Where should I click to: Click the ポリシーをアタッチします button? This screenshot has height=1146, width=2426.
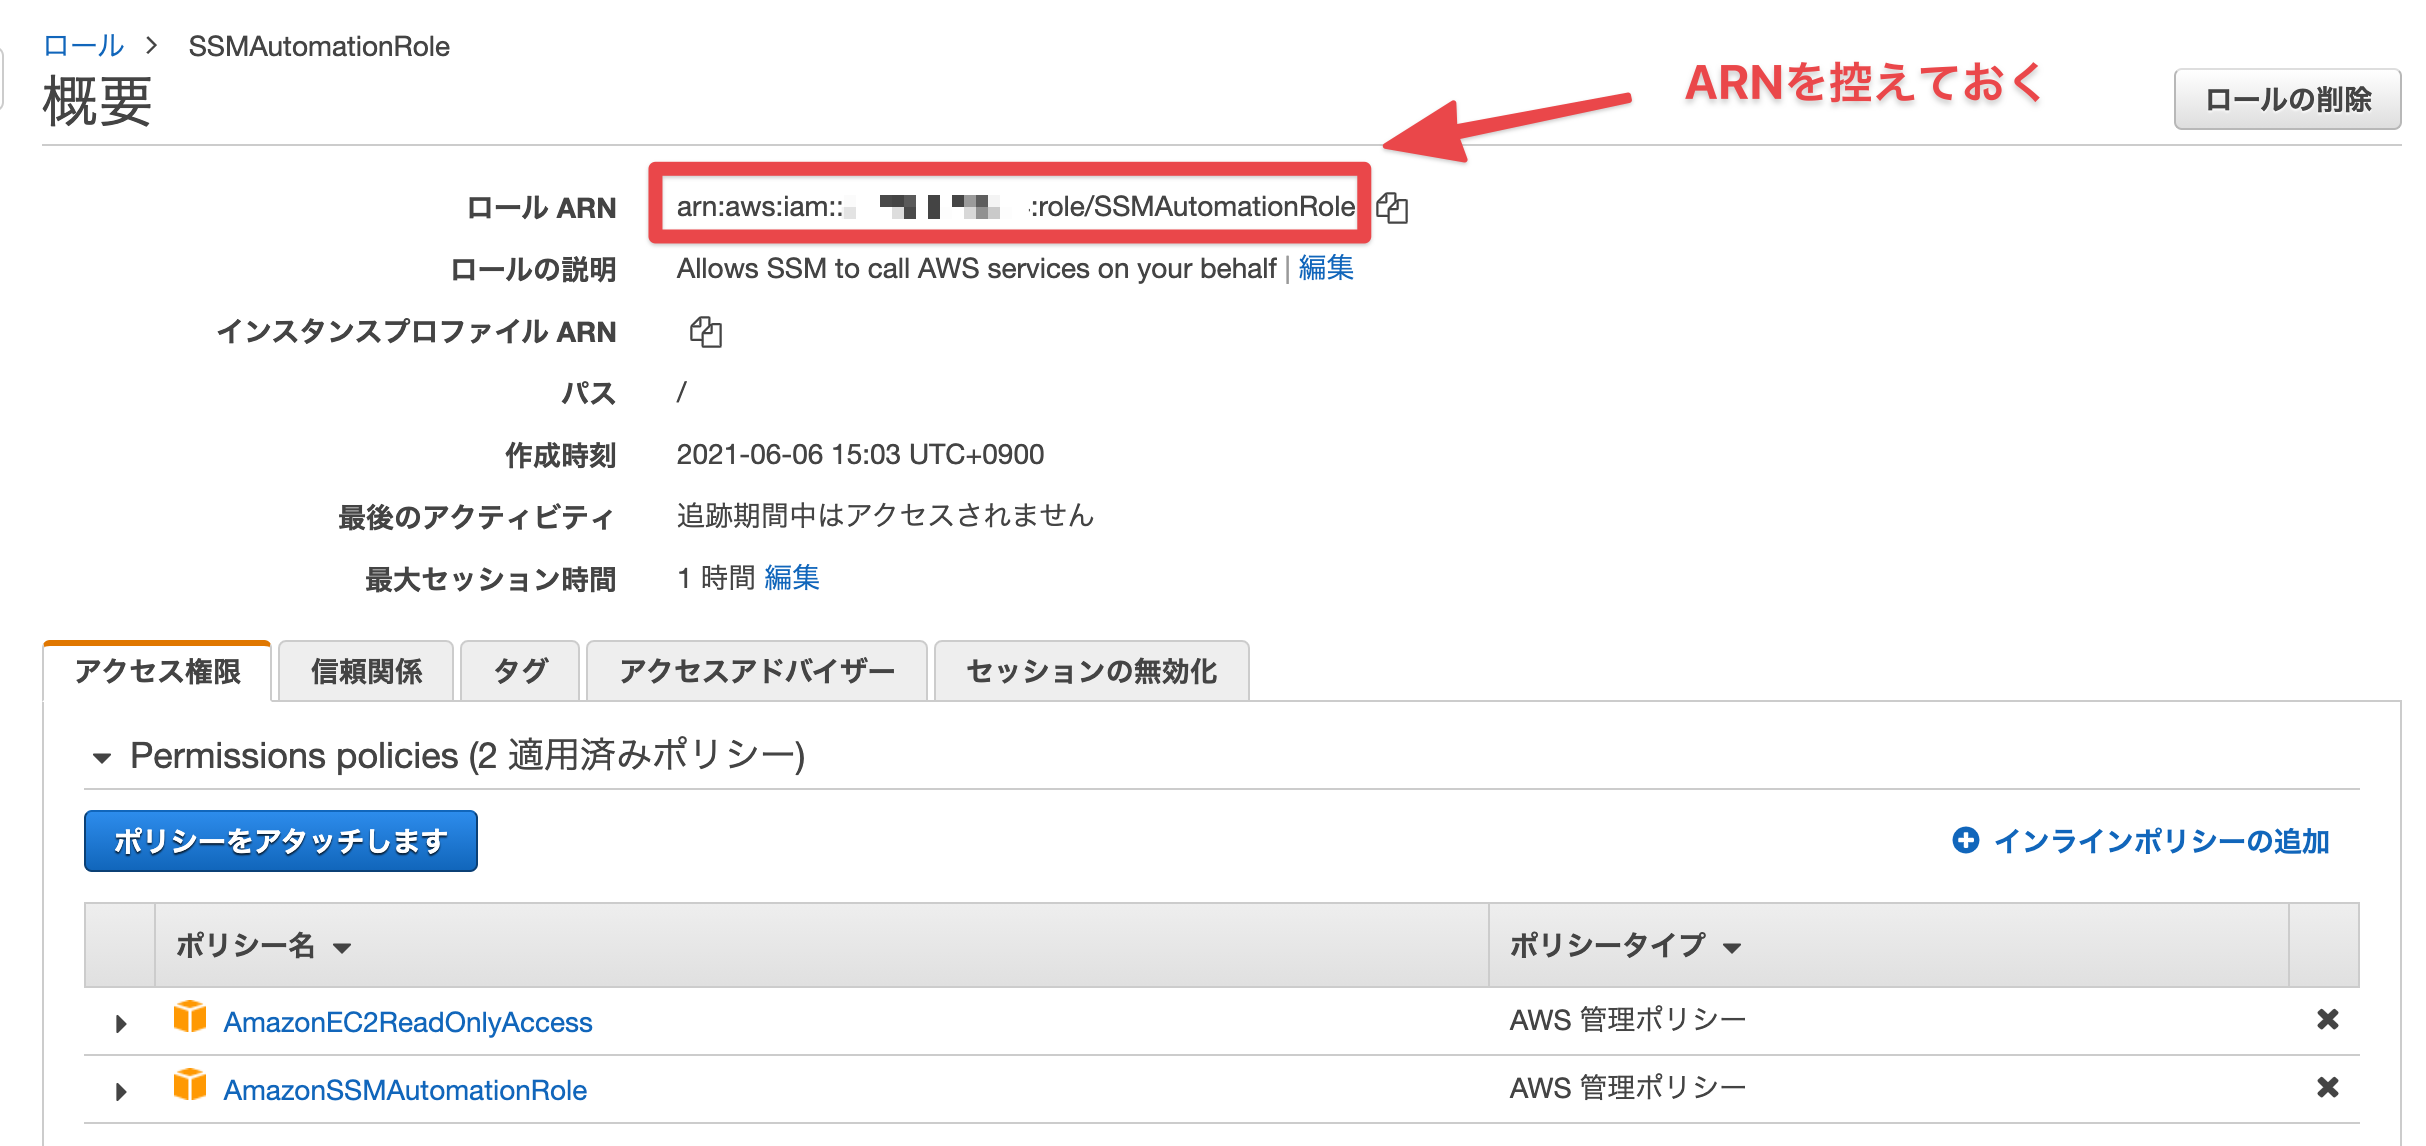point(281,841)
